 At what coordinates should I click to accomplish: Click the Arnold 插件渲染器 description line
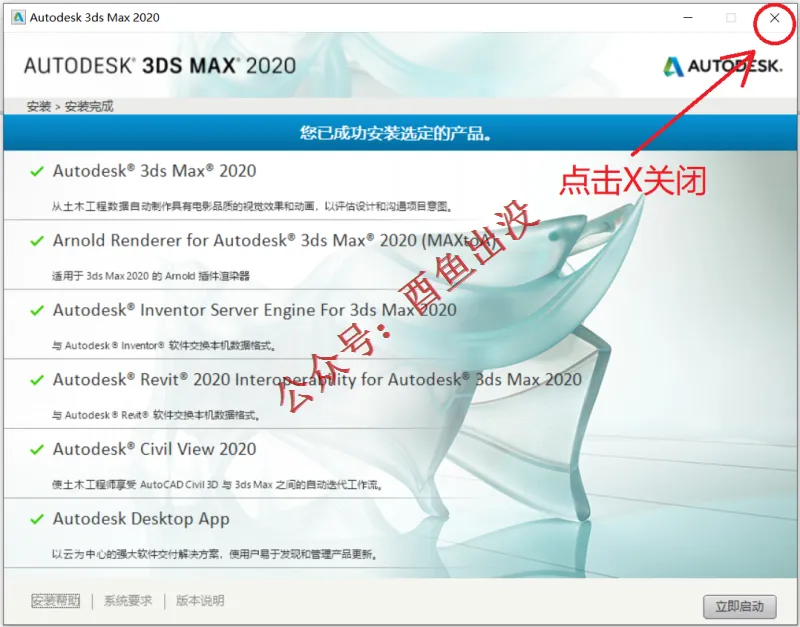tap(151, 276)
